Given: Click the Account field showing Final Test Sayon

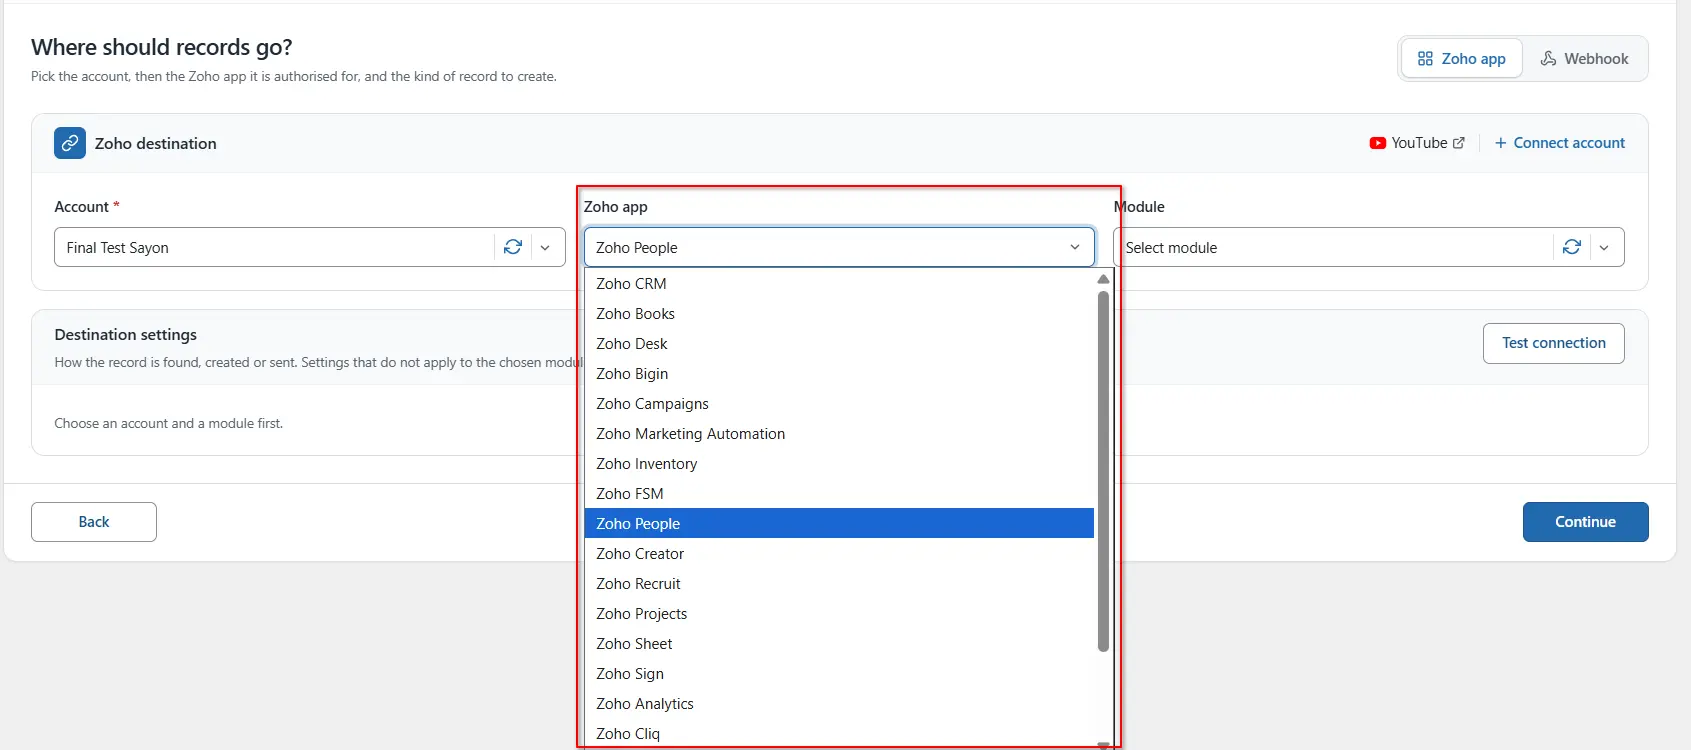Looking at the screenshot, I should [310, 247].
